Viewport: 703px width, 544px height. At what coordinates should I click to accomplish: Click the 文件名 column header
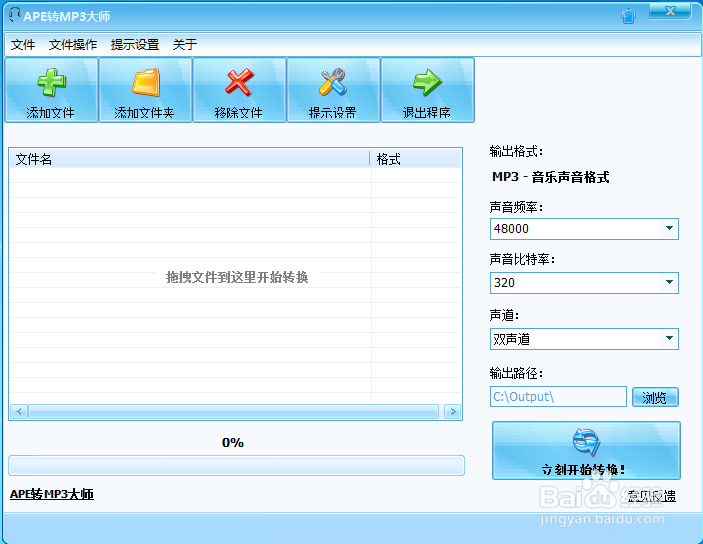(x=190, y=159)
